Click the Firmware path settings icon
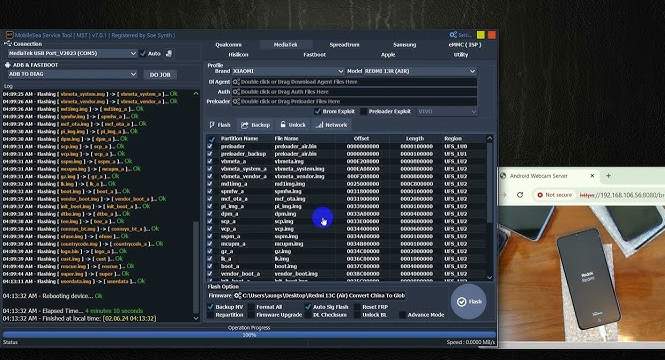 point(238,296)
